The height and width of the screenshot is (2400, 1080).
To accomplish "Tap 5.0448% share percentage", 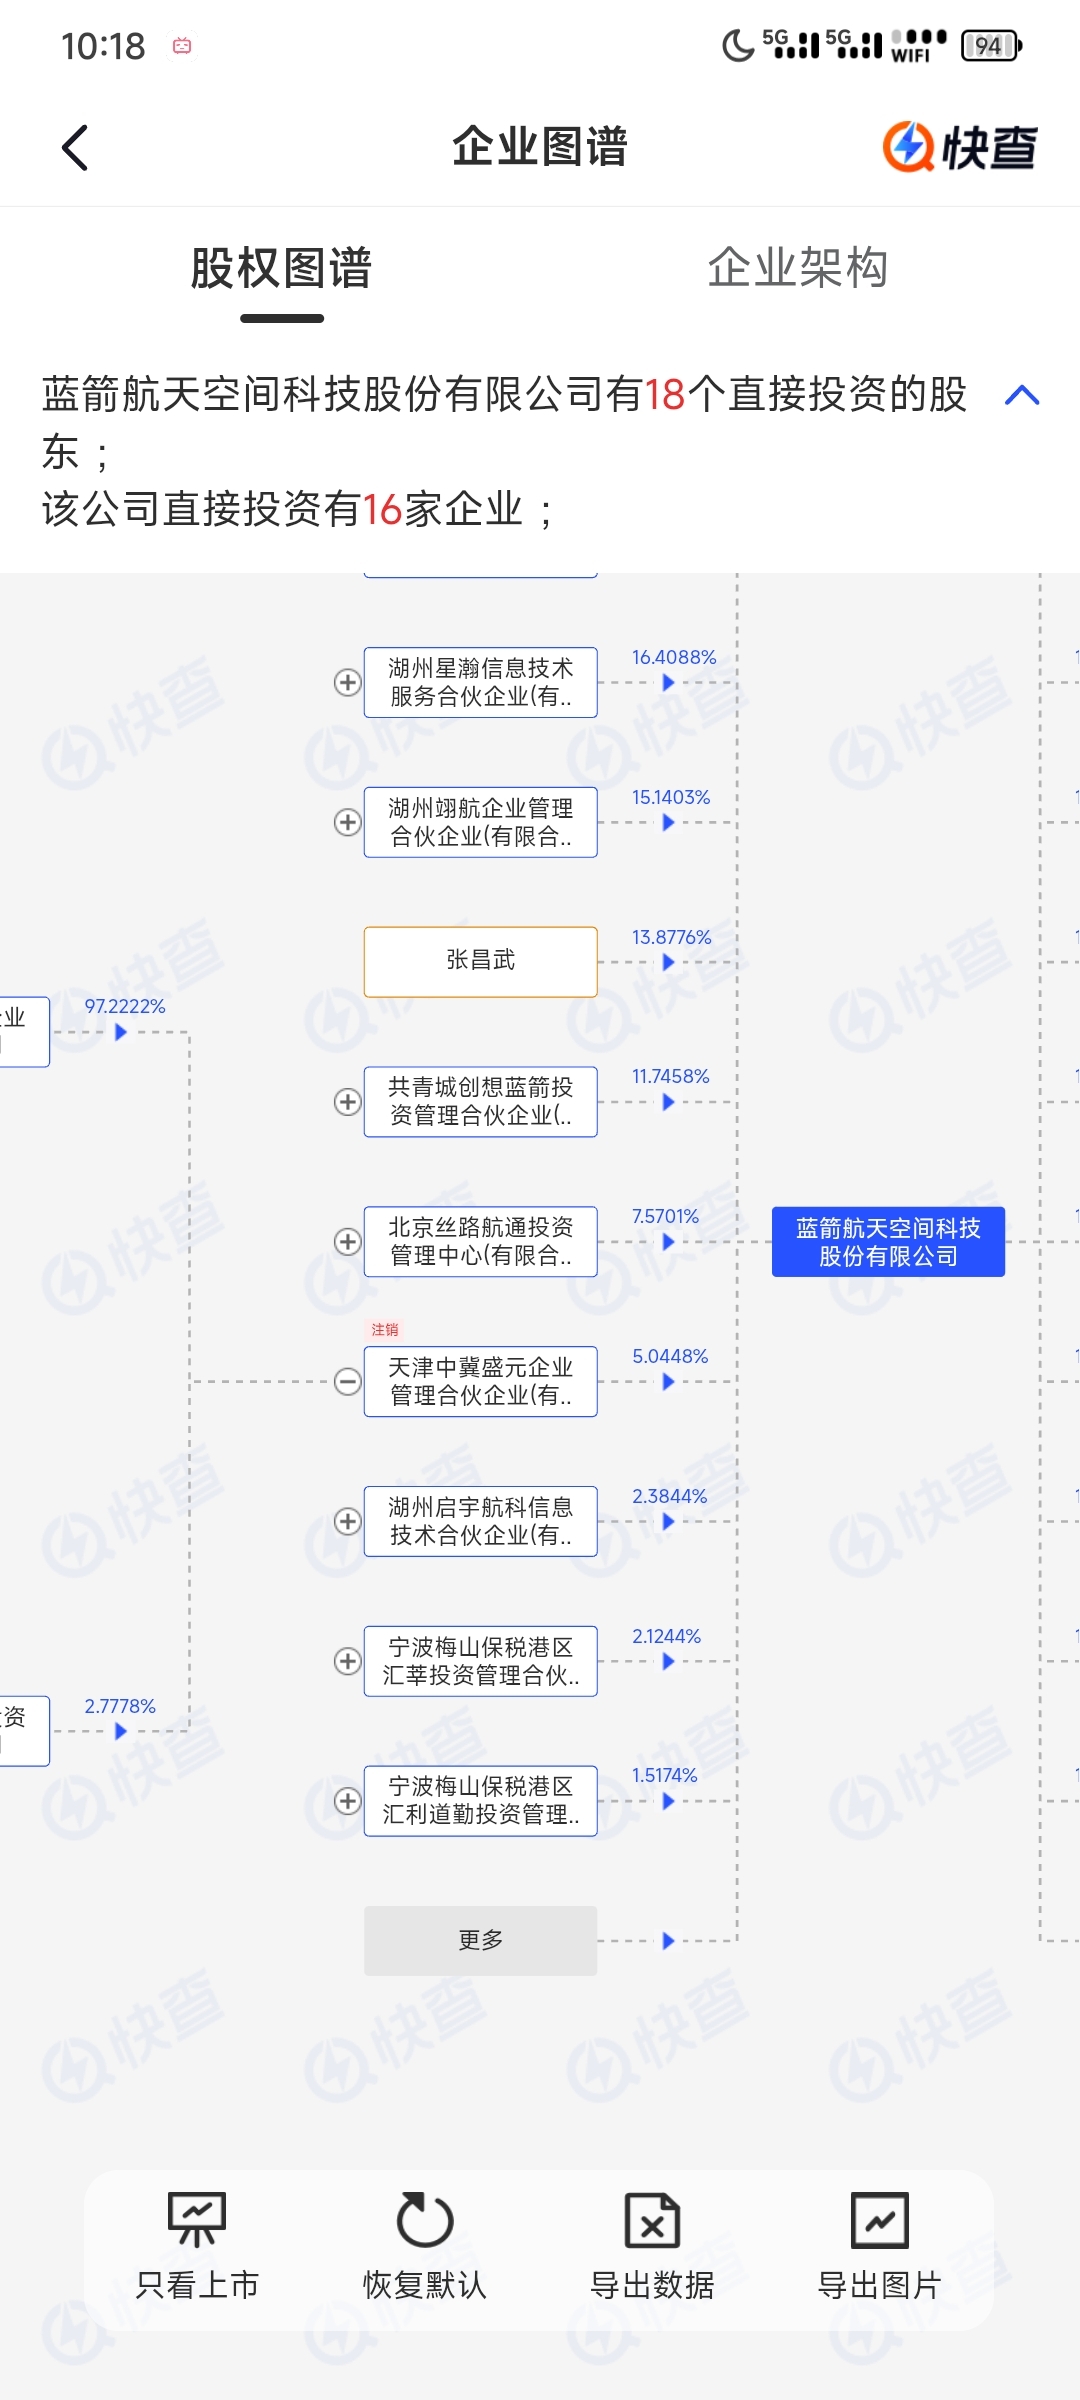I will (670, 1356).
